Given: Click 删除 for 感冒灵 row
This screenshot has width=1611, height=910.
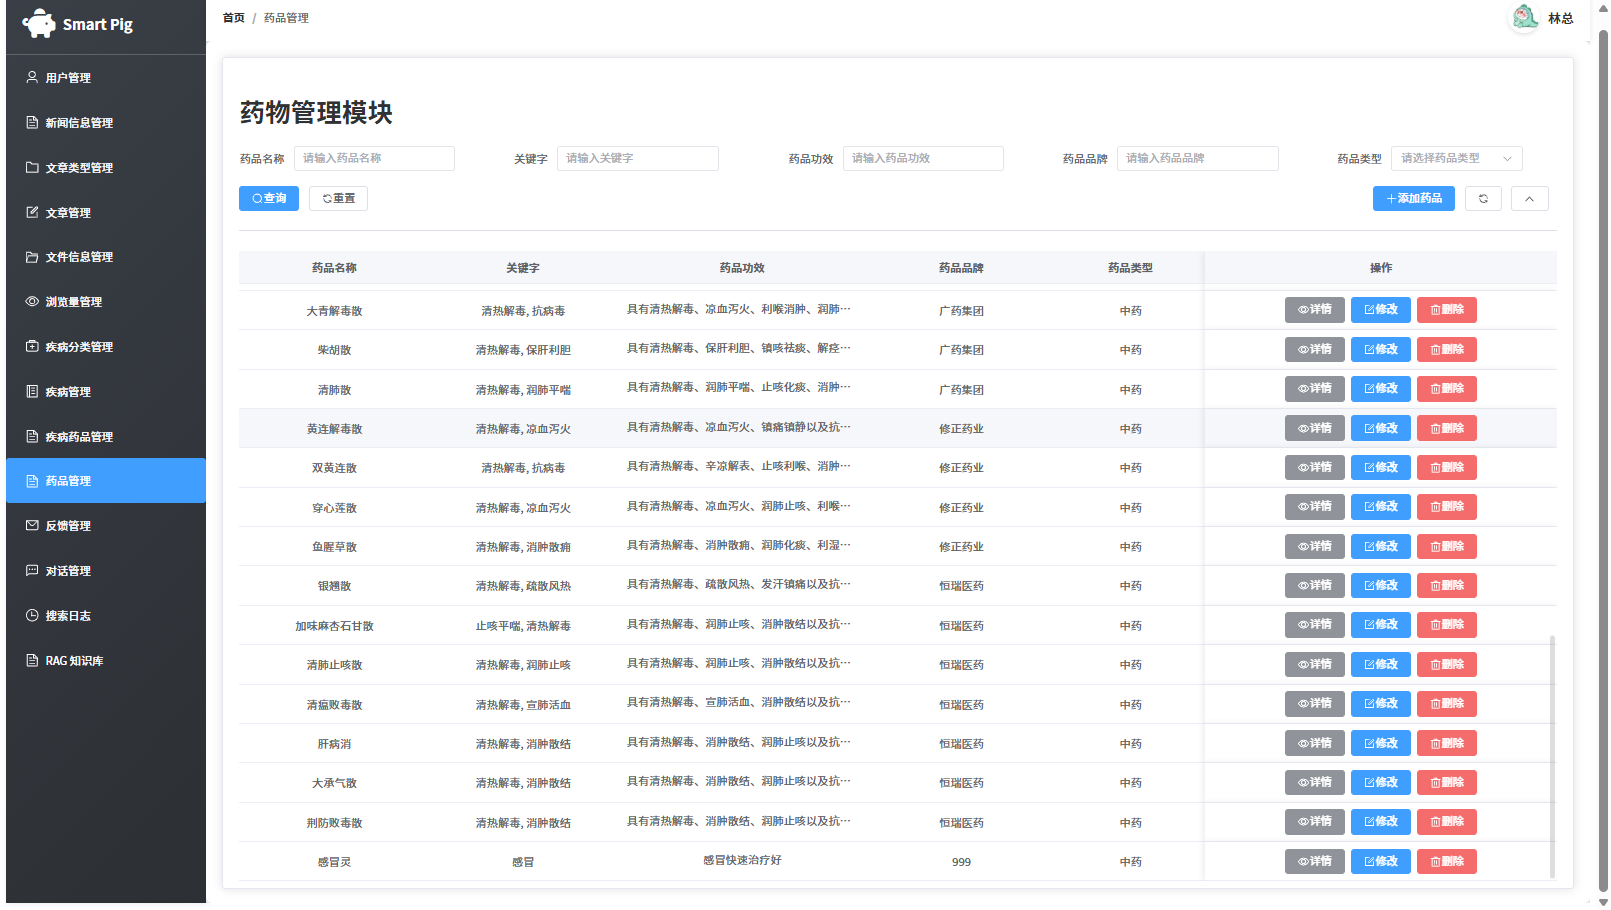Looking at the screenshot, I should [1446, 861].
